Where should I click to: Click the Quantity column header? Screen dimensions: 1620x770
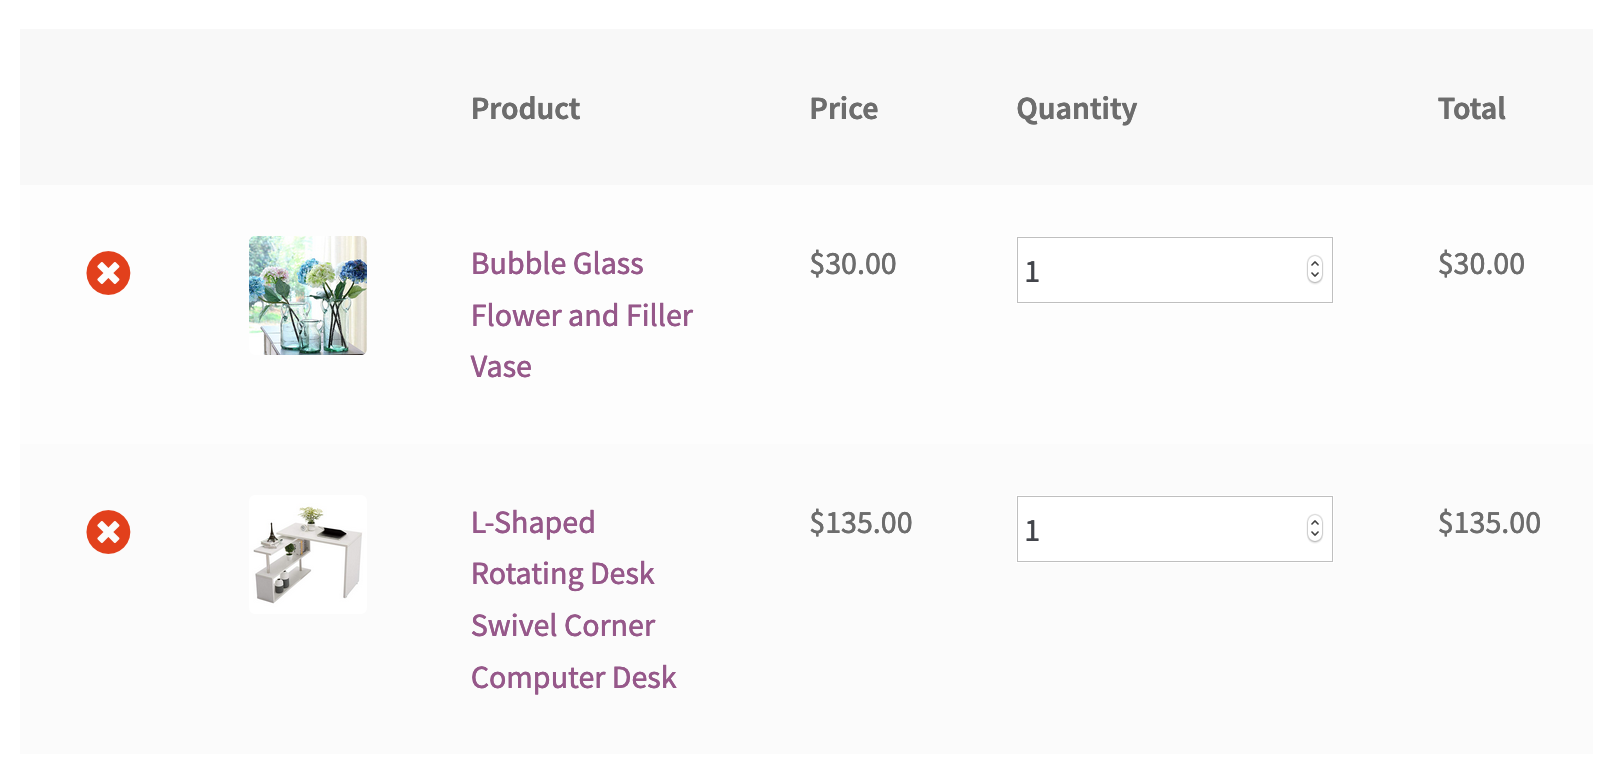coord(1076,109)
